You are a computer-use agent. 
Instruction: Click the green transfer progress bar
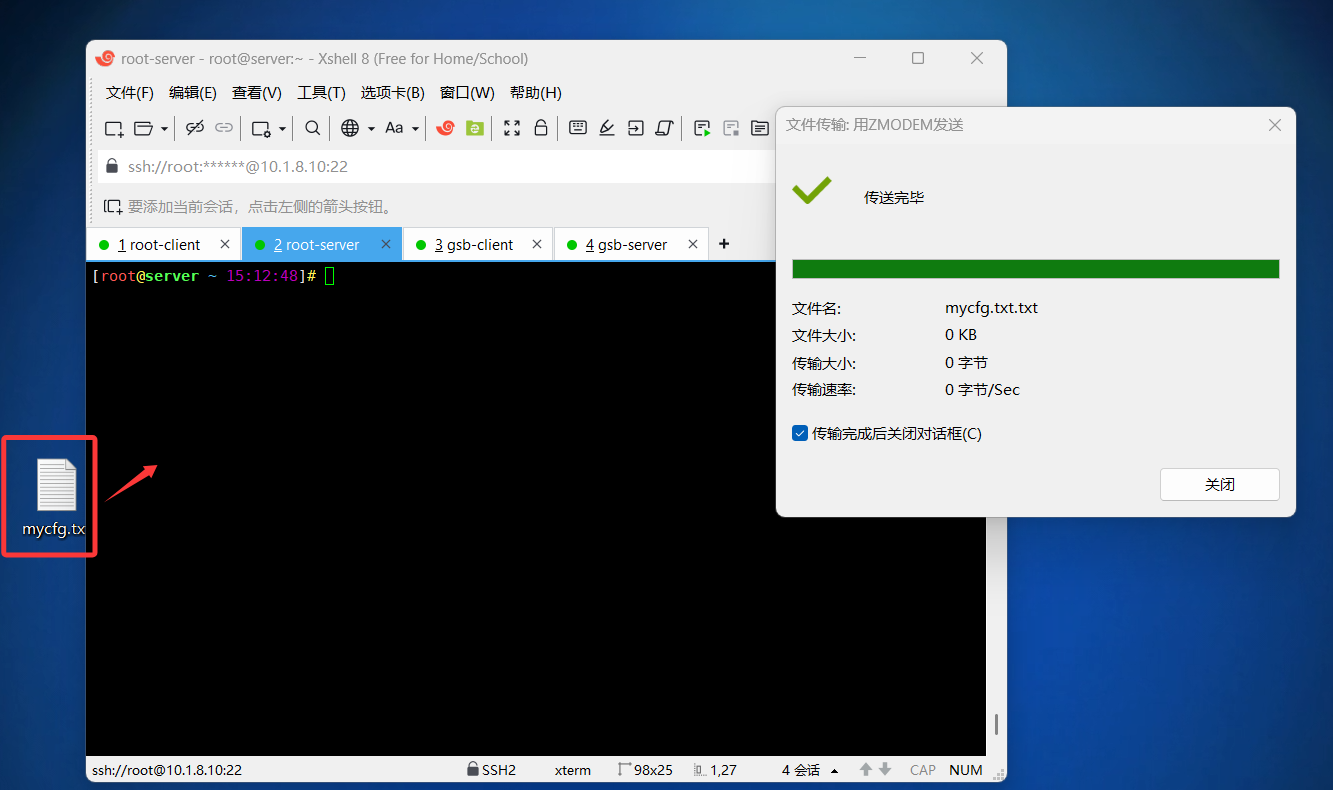[x=1036, y=269]
